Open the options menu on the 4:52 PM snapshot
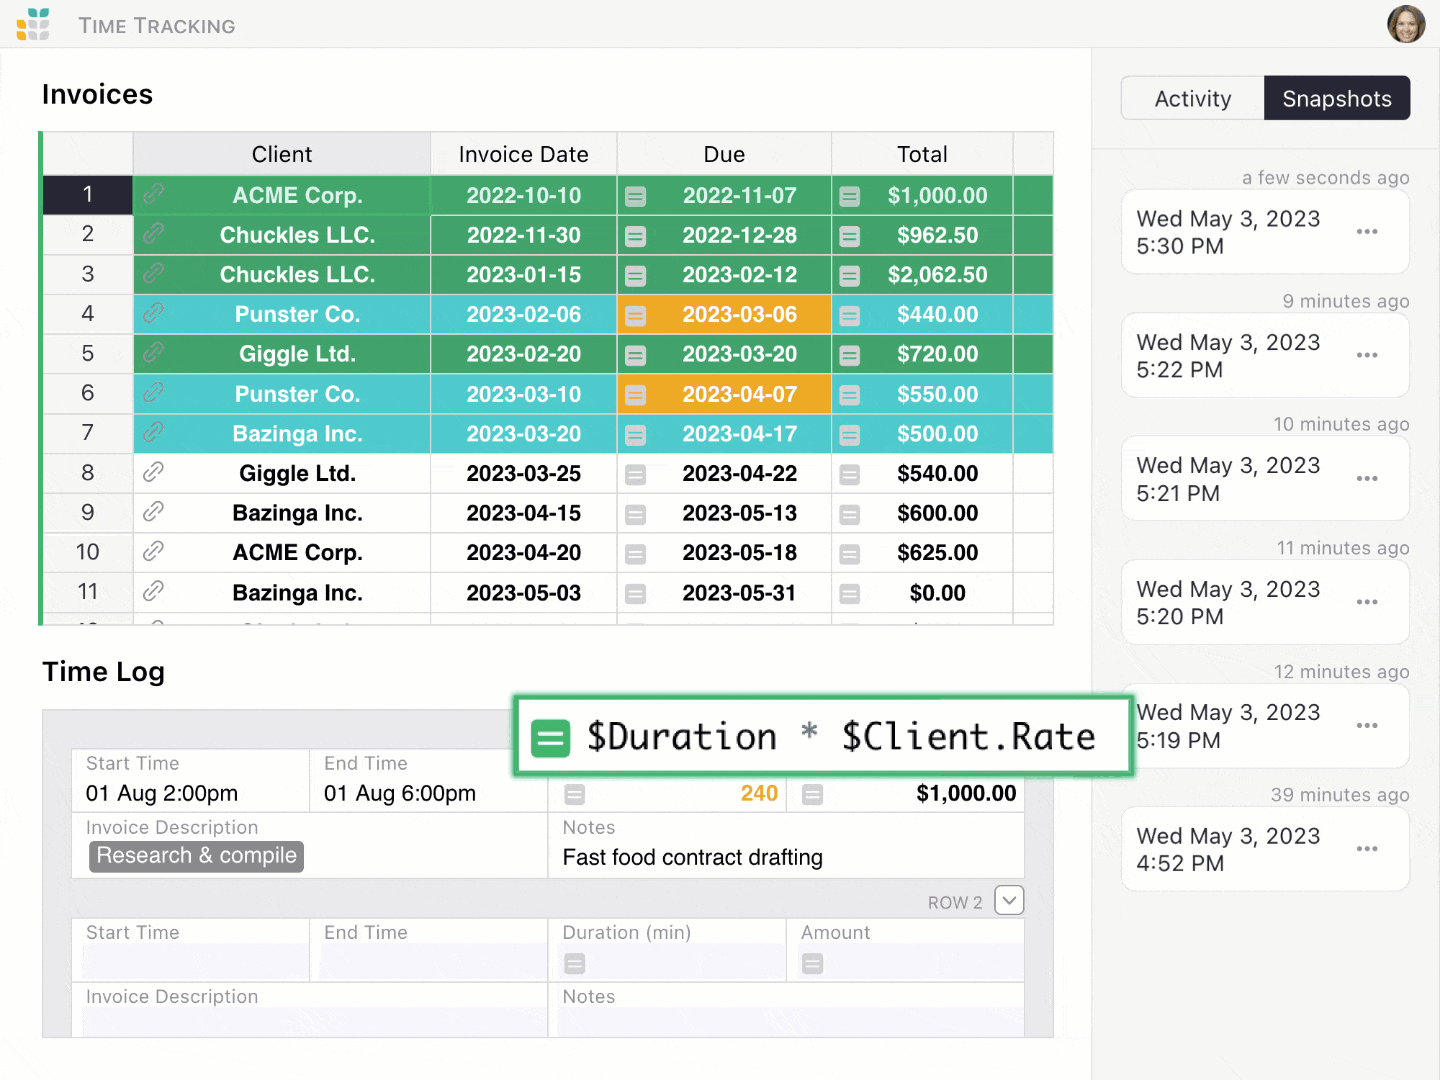This screenshot has height=1080, width=1440. (1367, 849)
